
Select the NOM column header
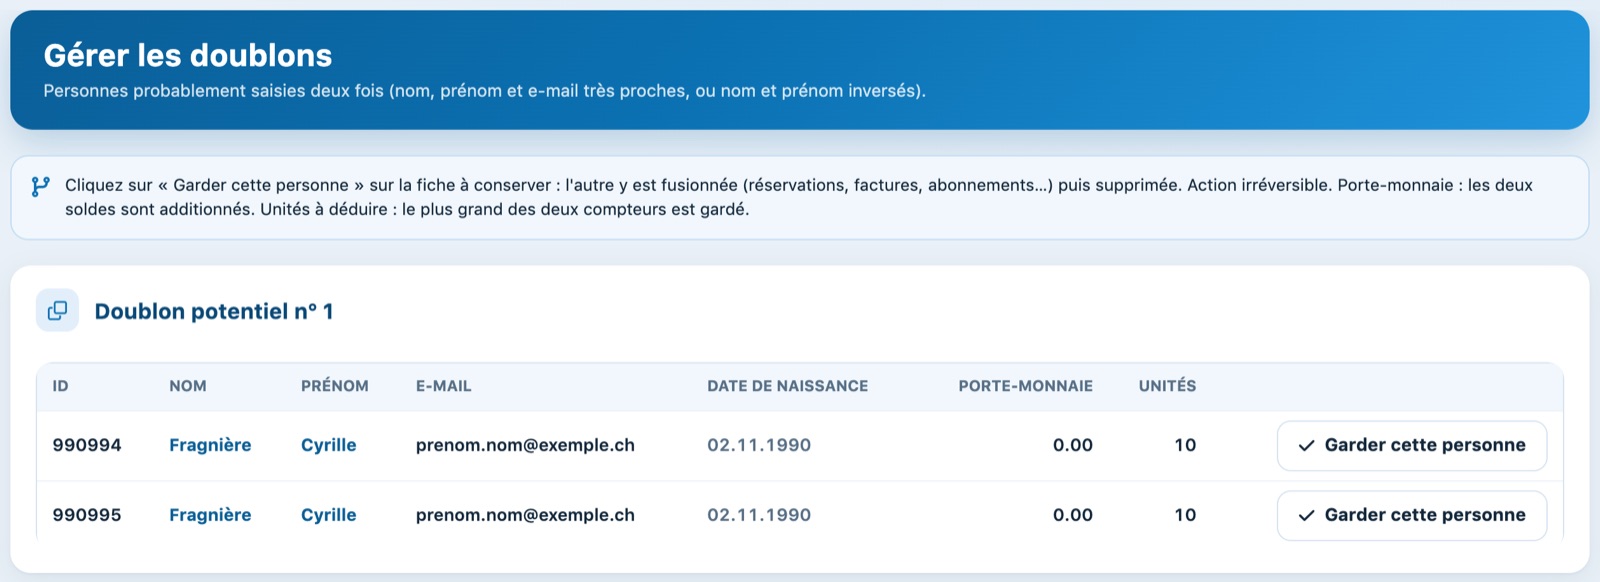click(x=188, y=386)
